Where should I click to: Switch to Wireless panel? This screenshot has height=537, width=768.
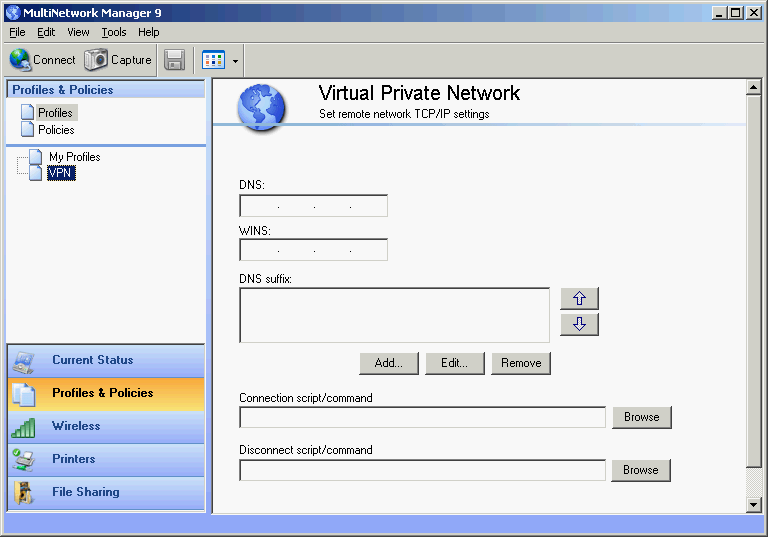106,426
